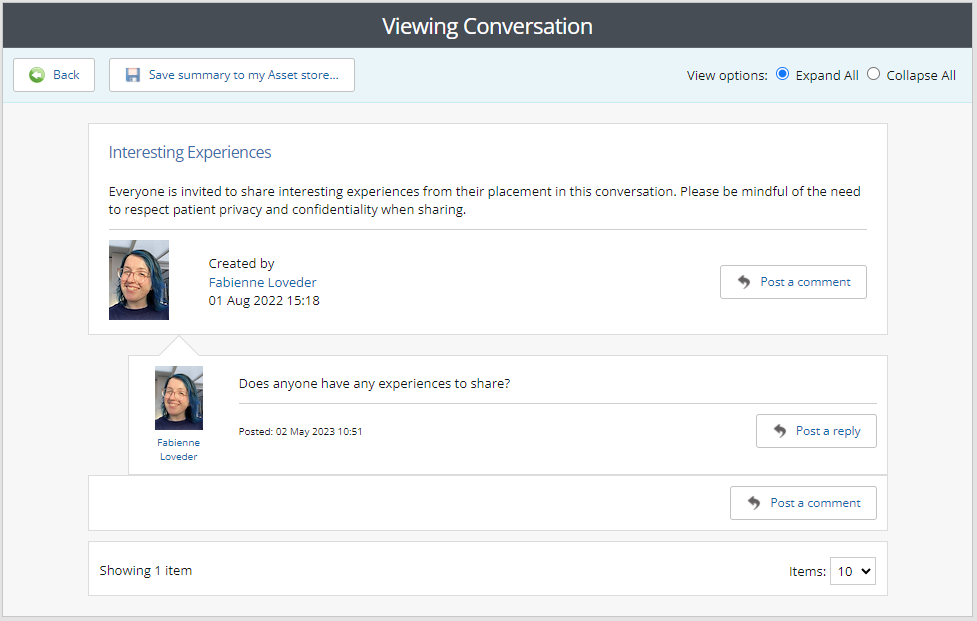Click the 'Showing 1 item' text
This screenshot has width=977, height=621.
pyautogui.click(x=146, y=571)
